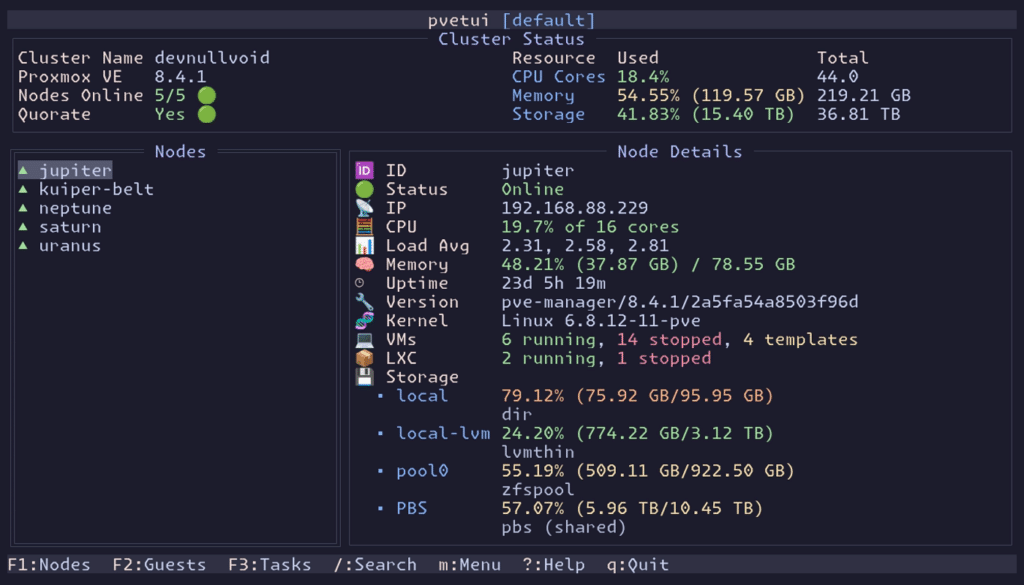Click the bar chart icon beside Load Avg

coord(364,246)
